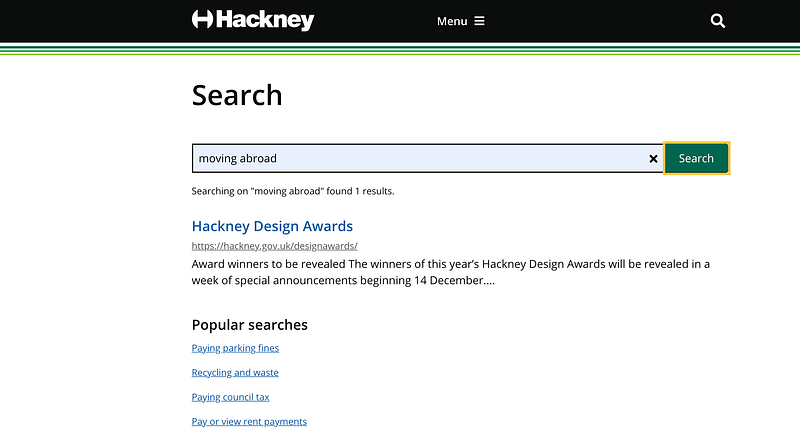The width and height of the screenshot is (800, 436).
Task: Click the hackney.gov.uk/designawards URL
Action: 274,246
